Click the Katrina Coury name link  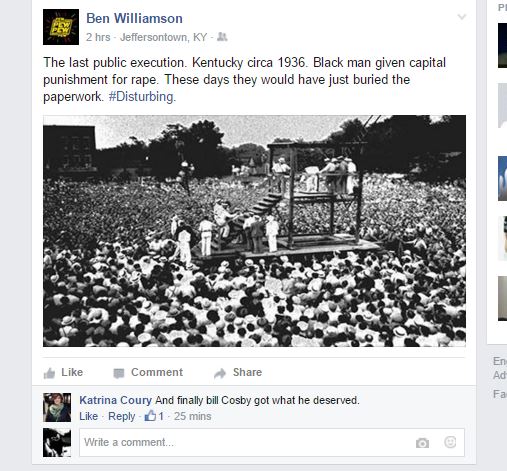click(115, 400)
